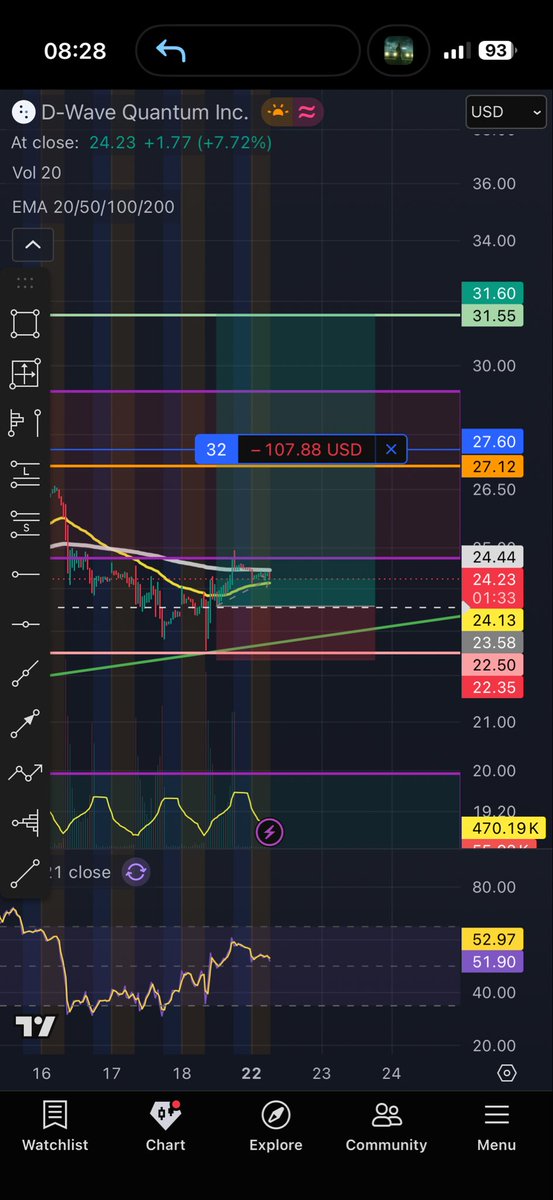Tap At close 24.23 +1.77 price text
Viewport: 553px width, 1200px height.
tap(141, 143)
